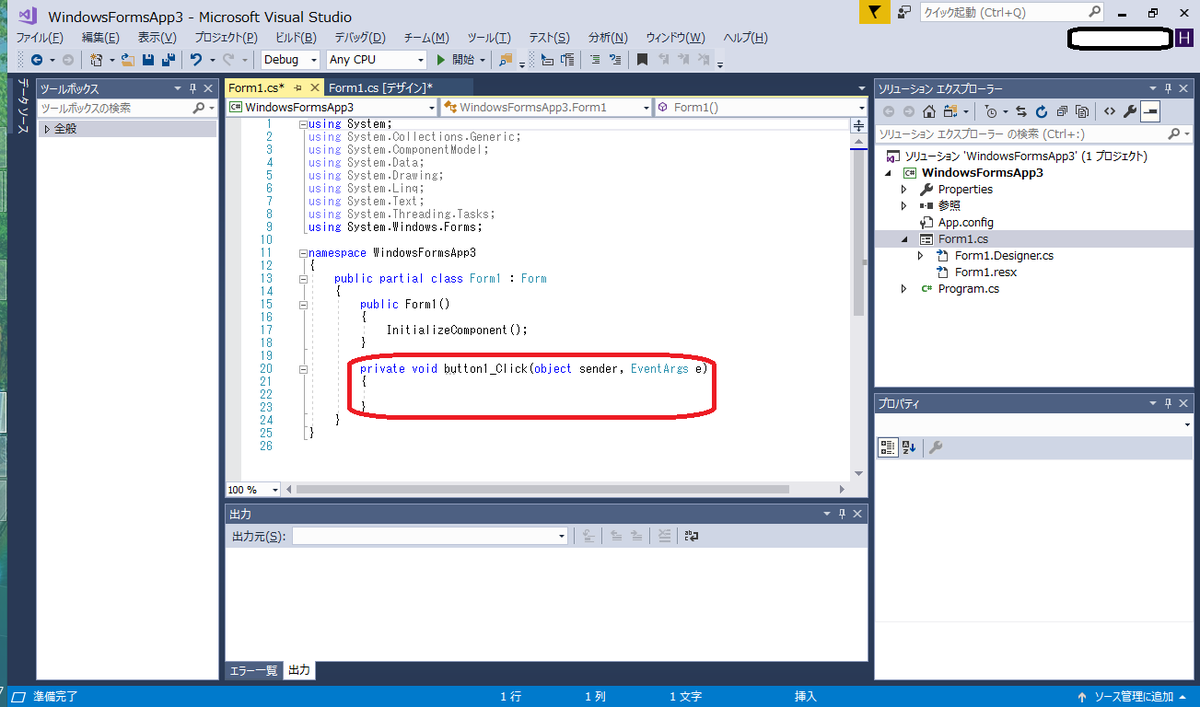Toggle bookmark on current line

[643, 60]
